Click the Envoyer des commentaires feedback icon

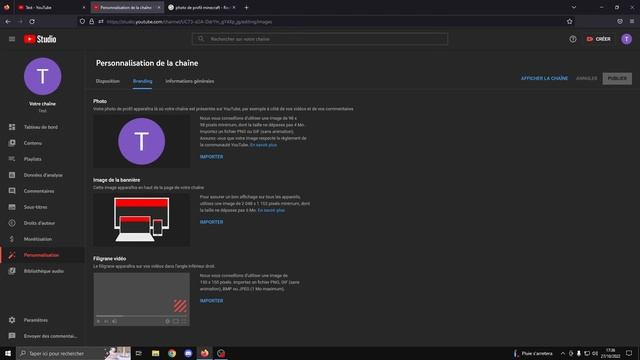(x=12, y=336)
